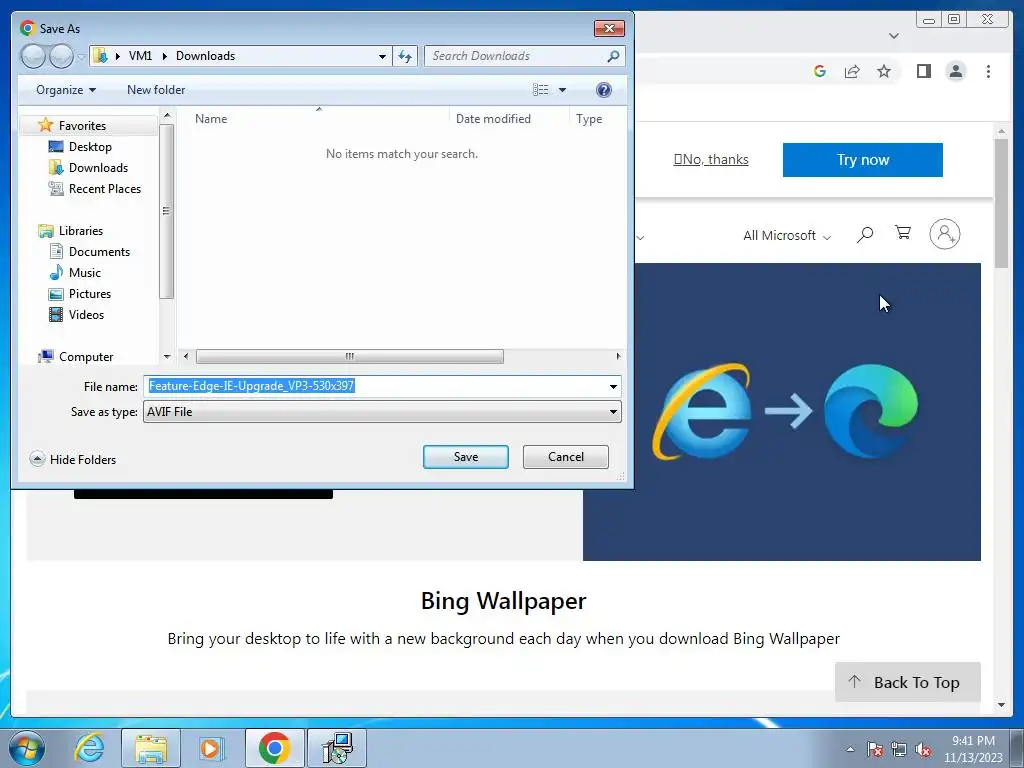Viewport: 1024px width, 768px height.
Task: Click VM1 in the address path
Action: (x=140, y=56)
